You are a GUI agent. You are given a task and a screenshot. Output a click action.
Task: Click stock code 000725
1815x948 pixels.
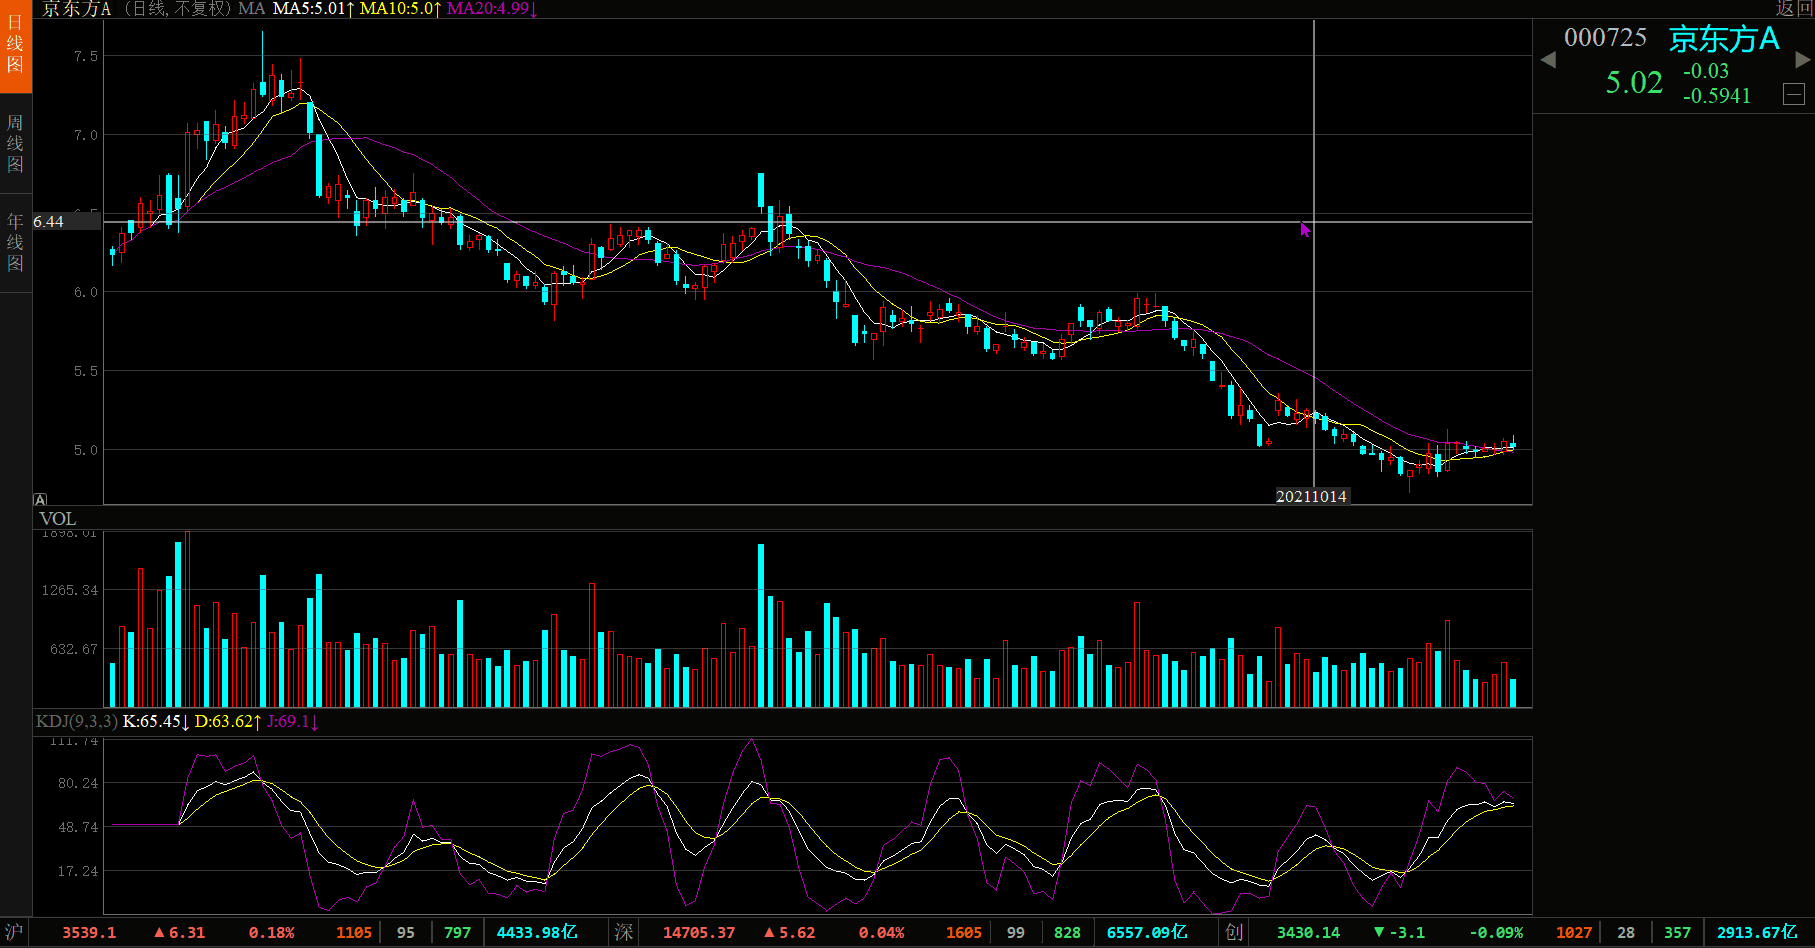(x=1605, y=38)
